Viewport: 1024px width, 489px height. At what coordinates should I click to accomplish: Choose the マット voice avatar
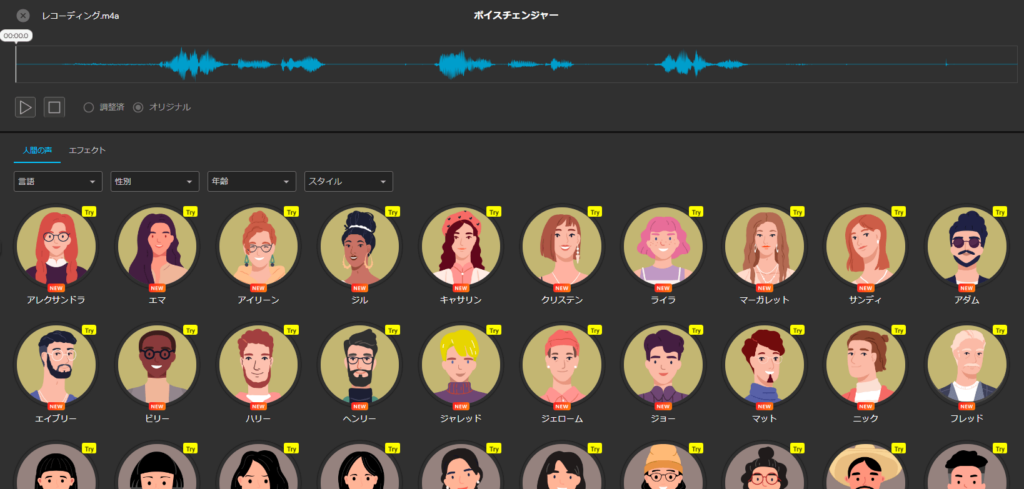point(764,366)
